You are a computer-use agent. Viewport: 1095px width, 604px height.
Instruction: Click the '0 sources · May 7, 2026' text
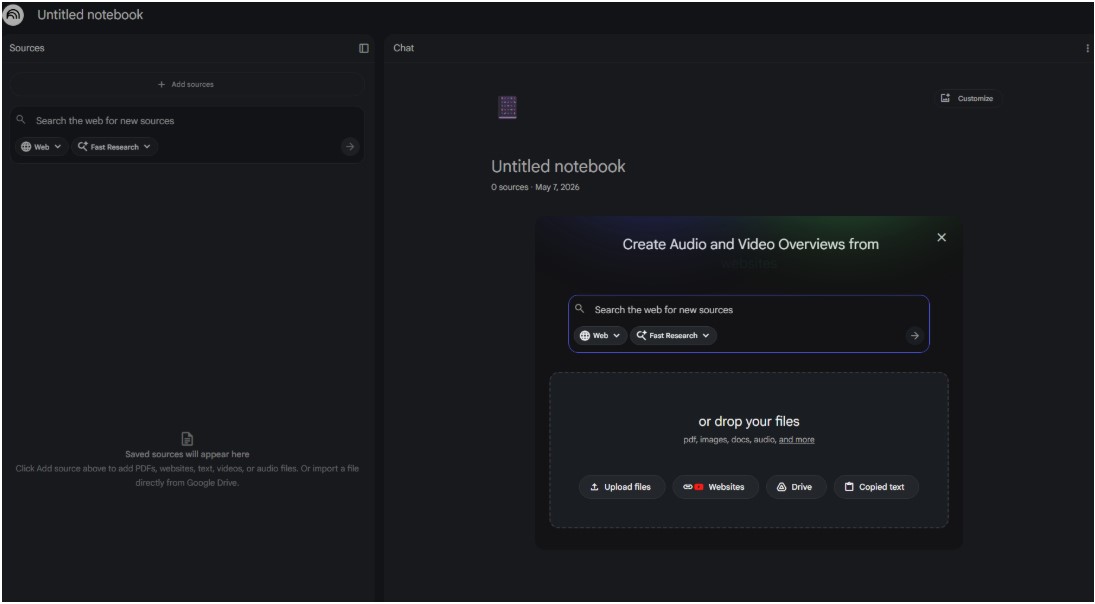[535, 187]
